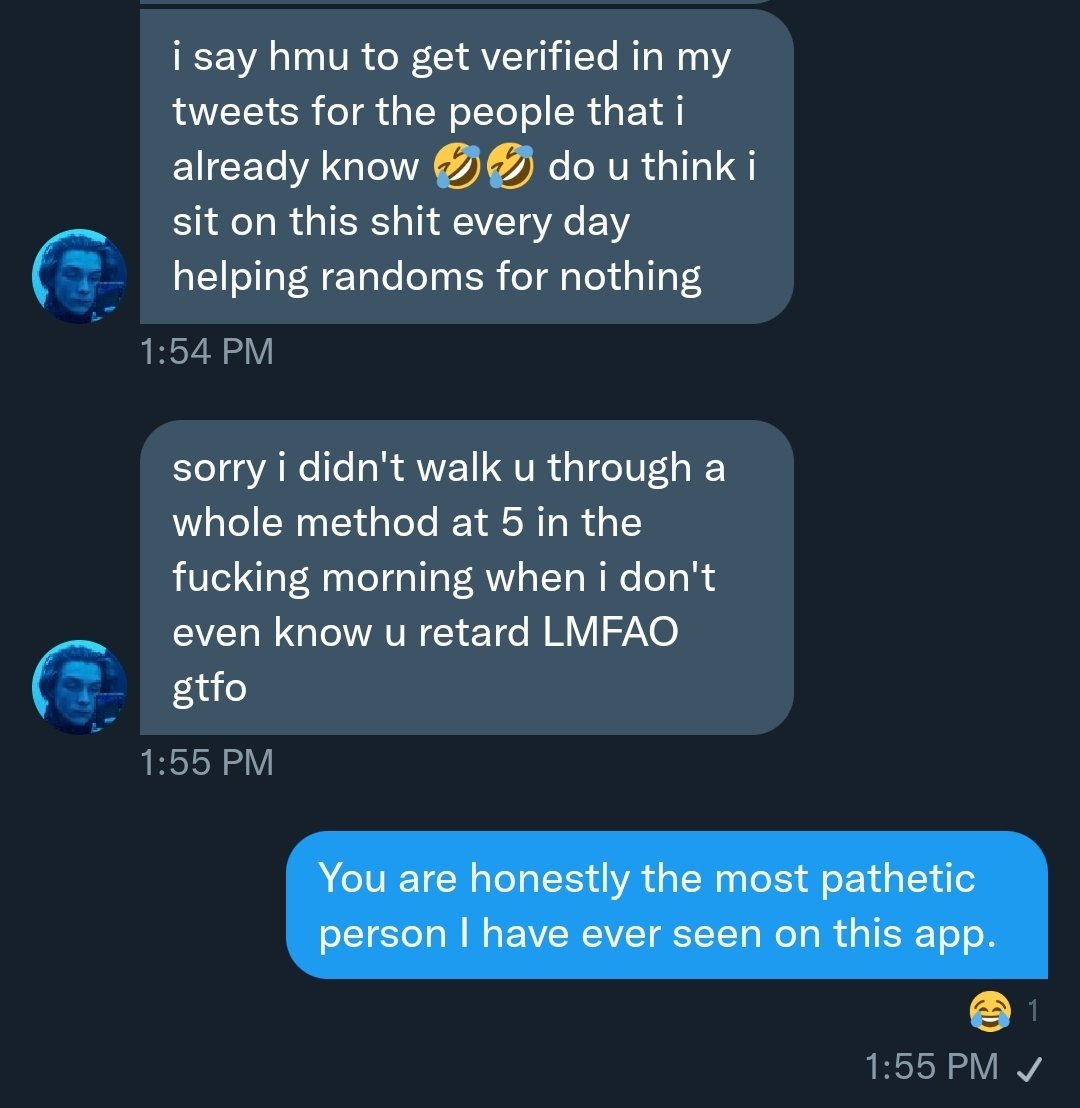The width and height of the screenshot is (1080, 1108).
Task: Click the word 'pathetic' in the blue bubble
Action: [x=897, y=879]
